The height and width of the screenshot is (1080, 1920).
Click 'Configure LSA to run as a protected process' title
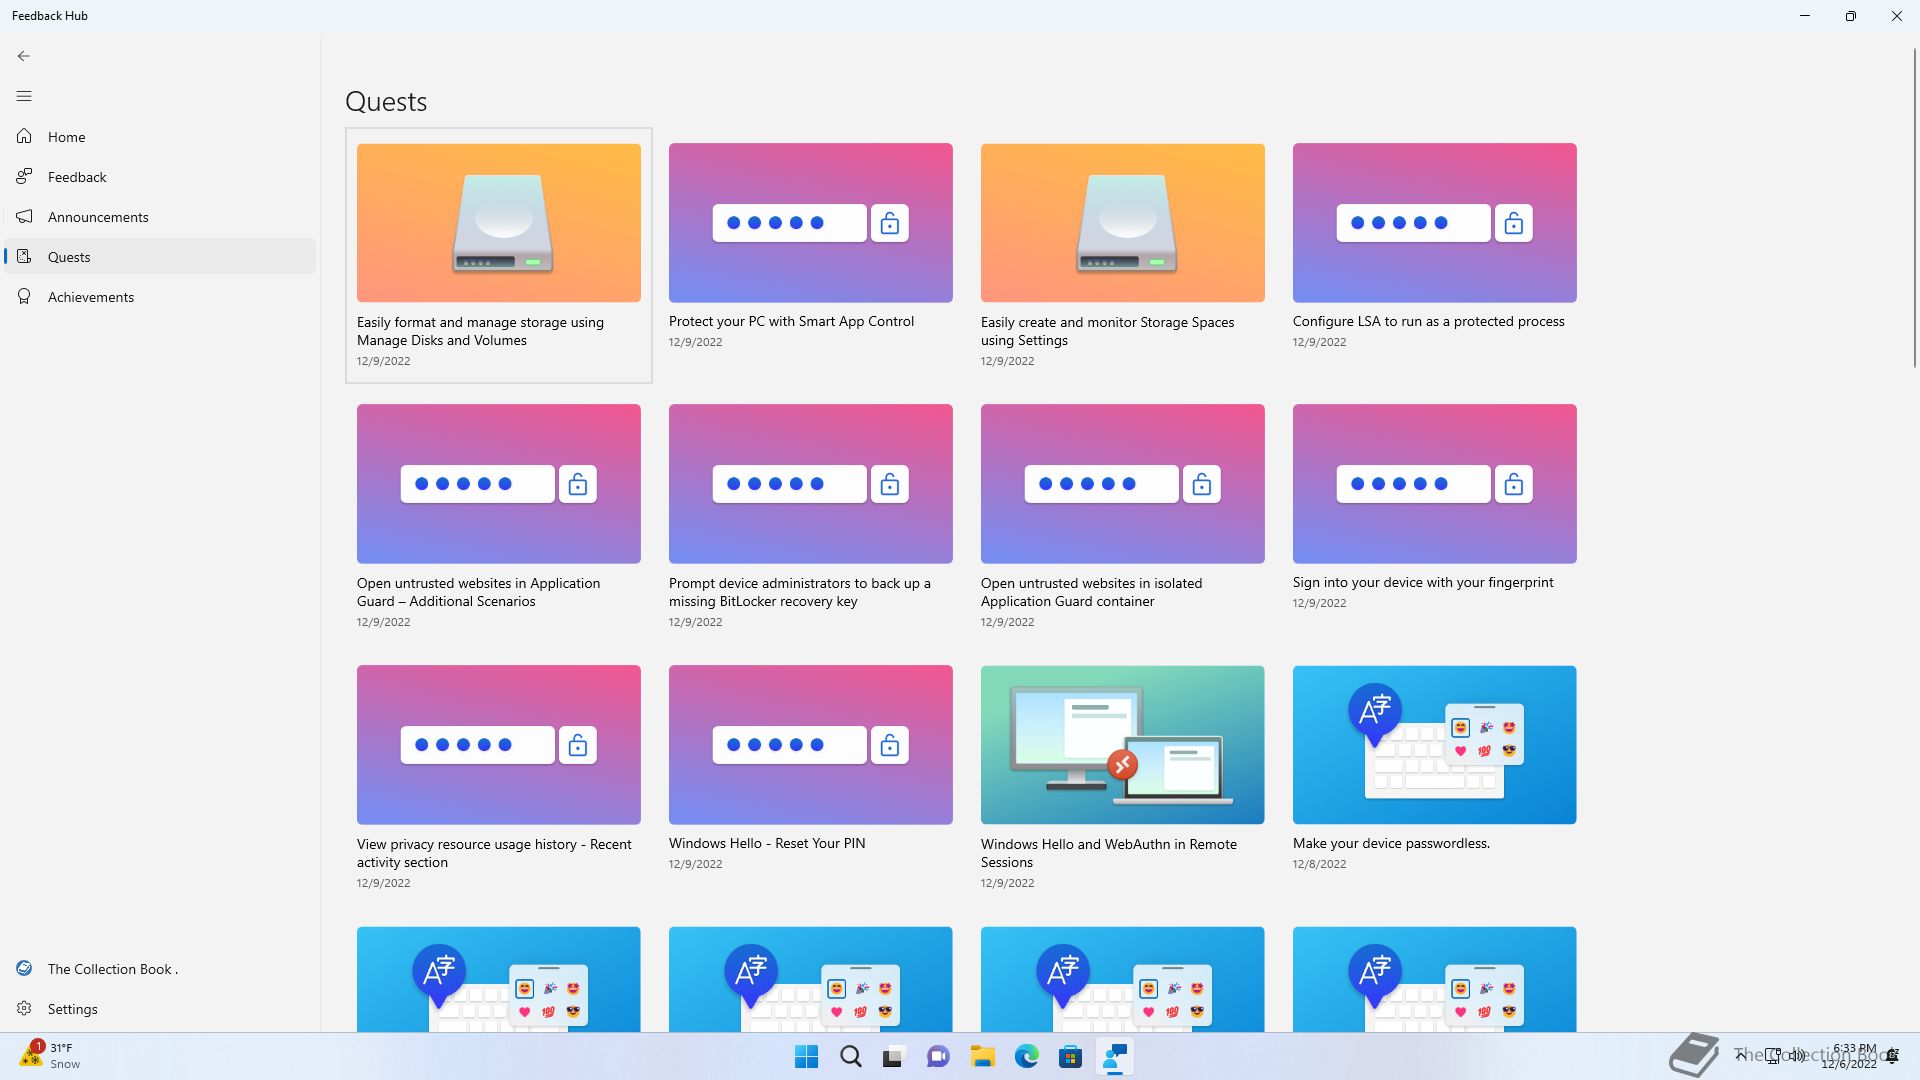click(1428, 321)
